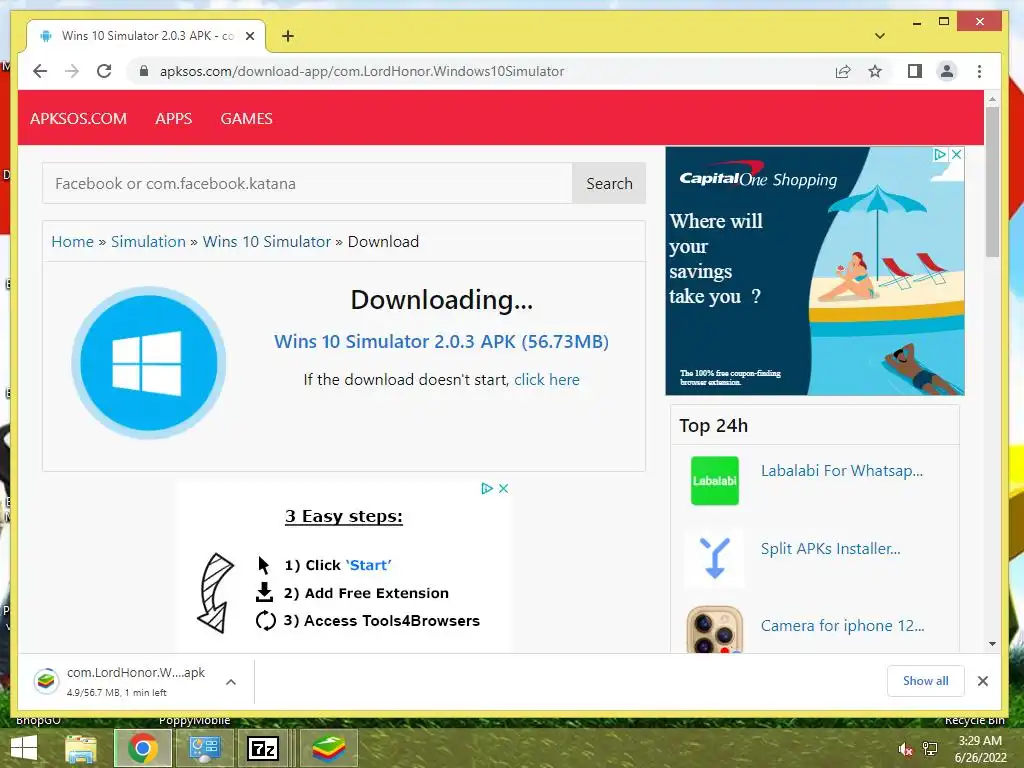
Task: Click the page scroll down arrow
Action: point(992,644)
